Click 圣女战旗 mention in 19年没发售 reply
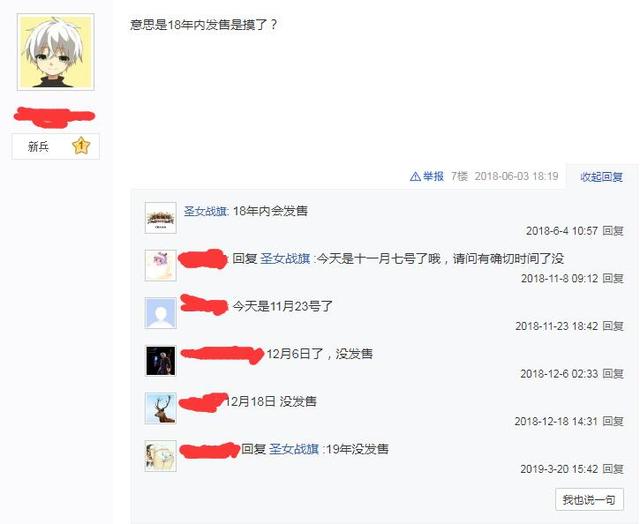Viewport: 640px width, 524px height. [293, 449]
